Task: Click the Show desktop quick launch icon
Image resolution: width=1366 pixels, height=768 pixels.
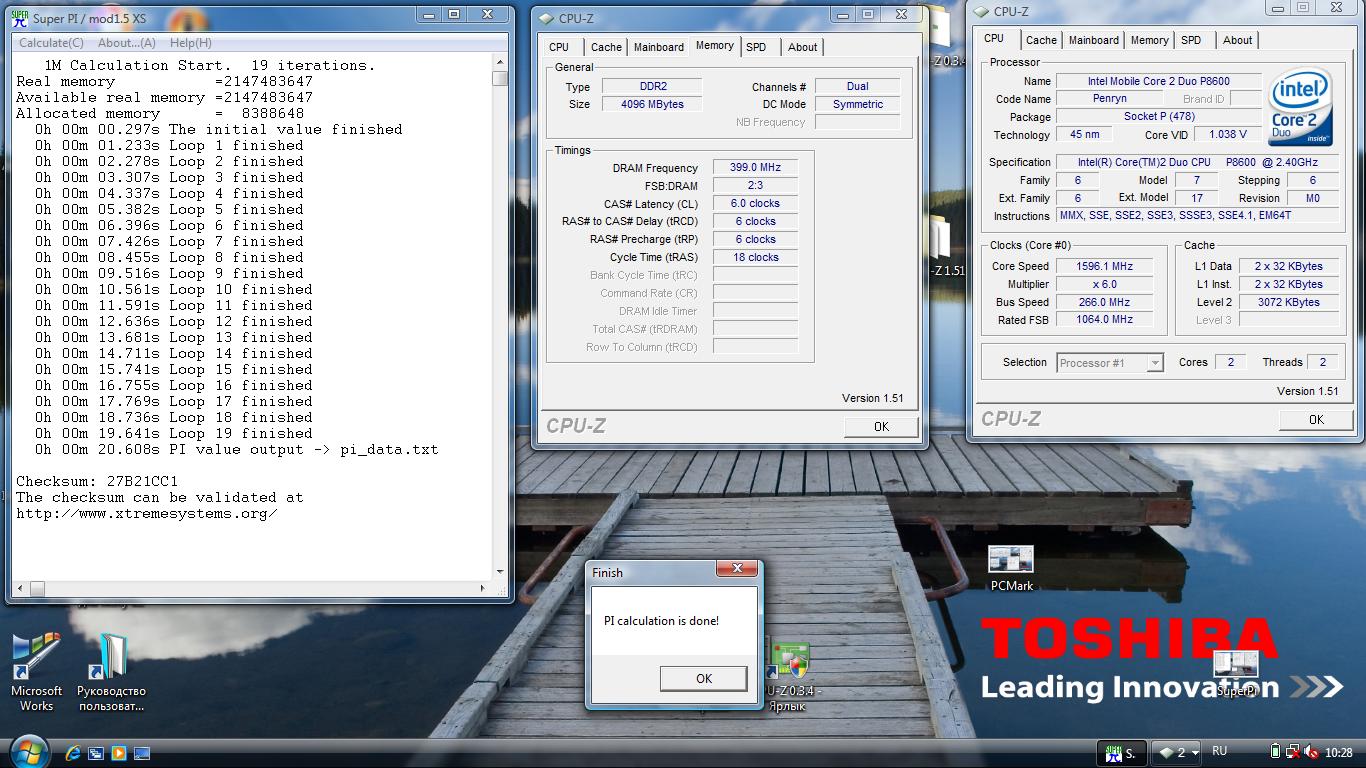Action: [x=142, y=752]
